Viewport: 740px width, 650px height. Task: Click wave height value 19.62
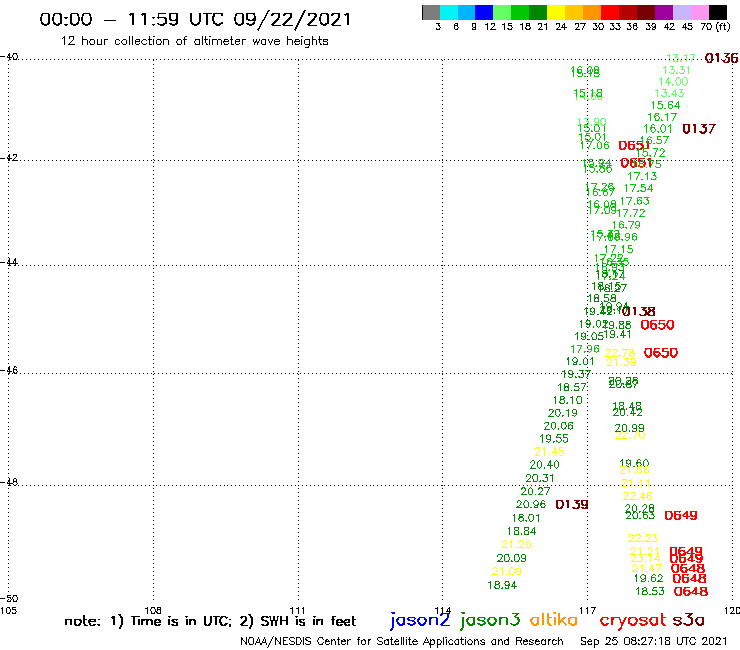point(648,578)
